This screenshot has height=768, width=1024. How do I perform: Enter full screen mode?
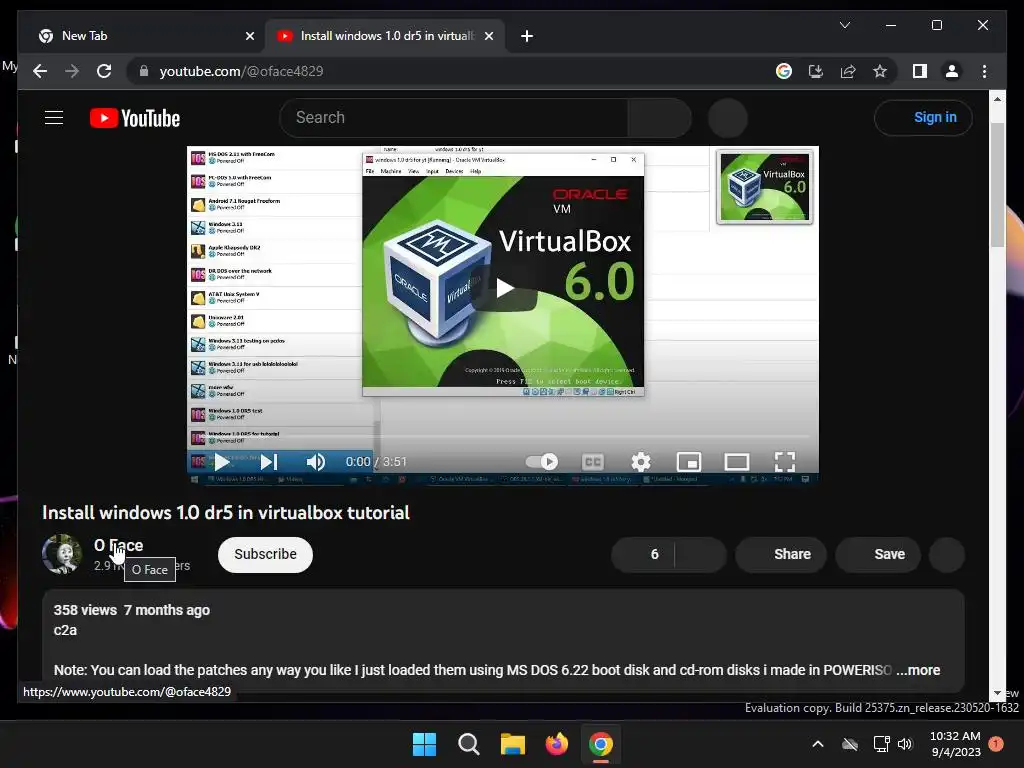784,462
